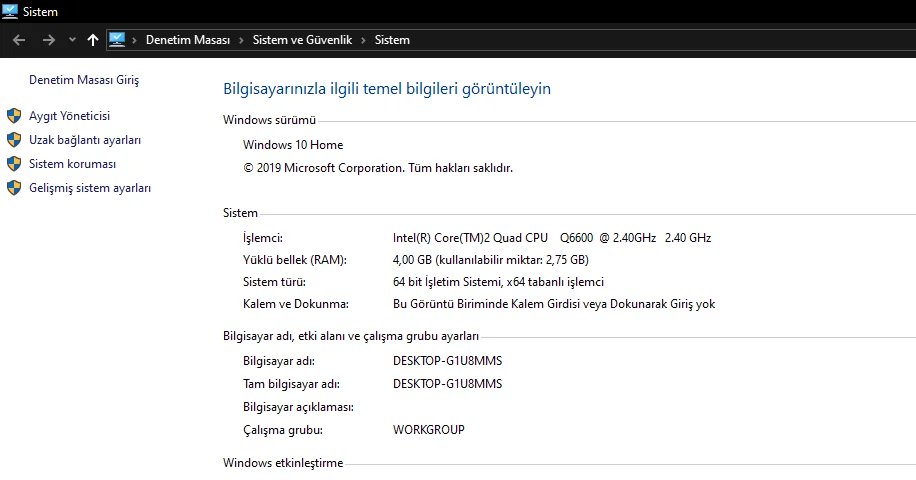Select the WORKGROUP value
The height and width of the screenshot is (480, 916).
[x=429, y=430]
